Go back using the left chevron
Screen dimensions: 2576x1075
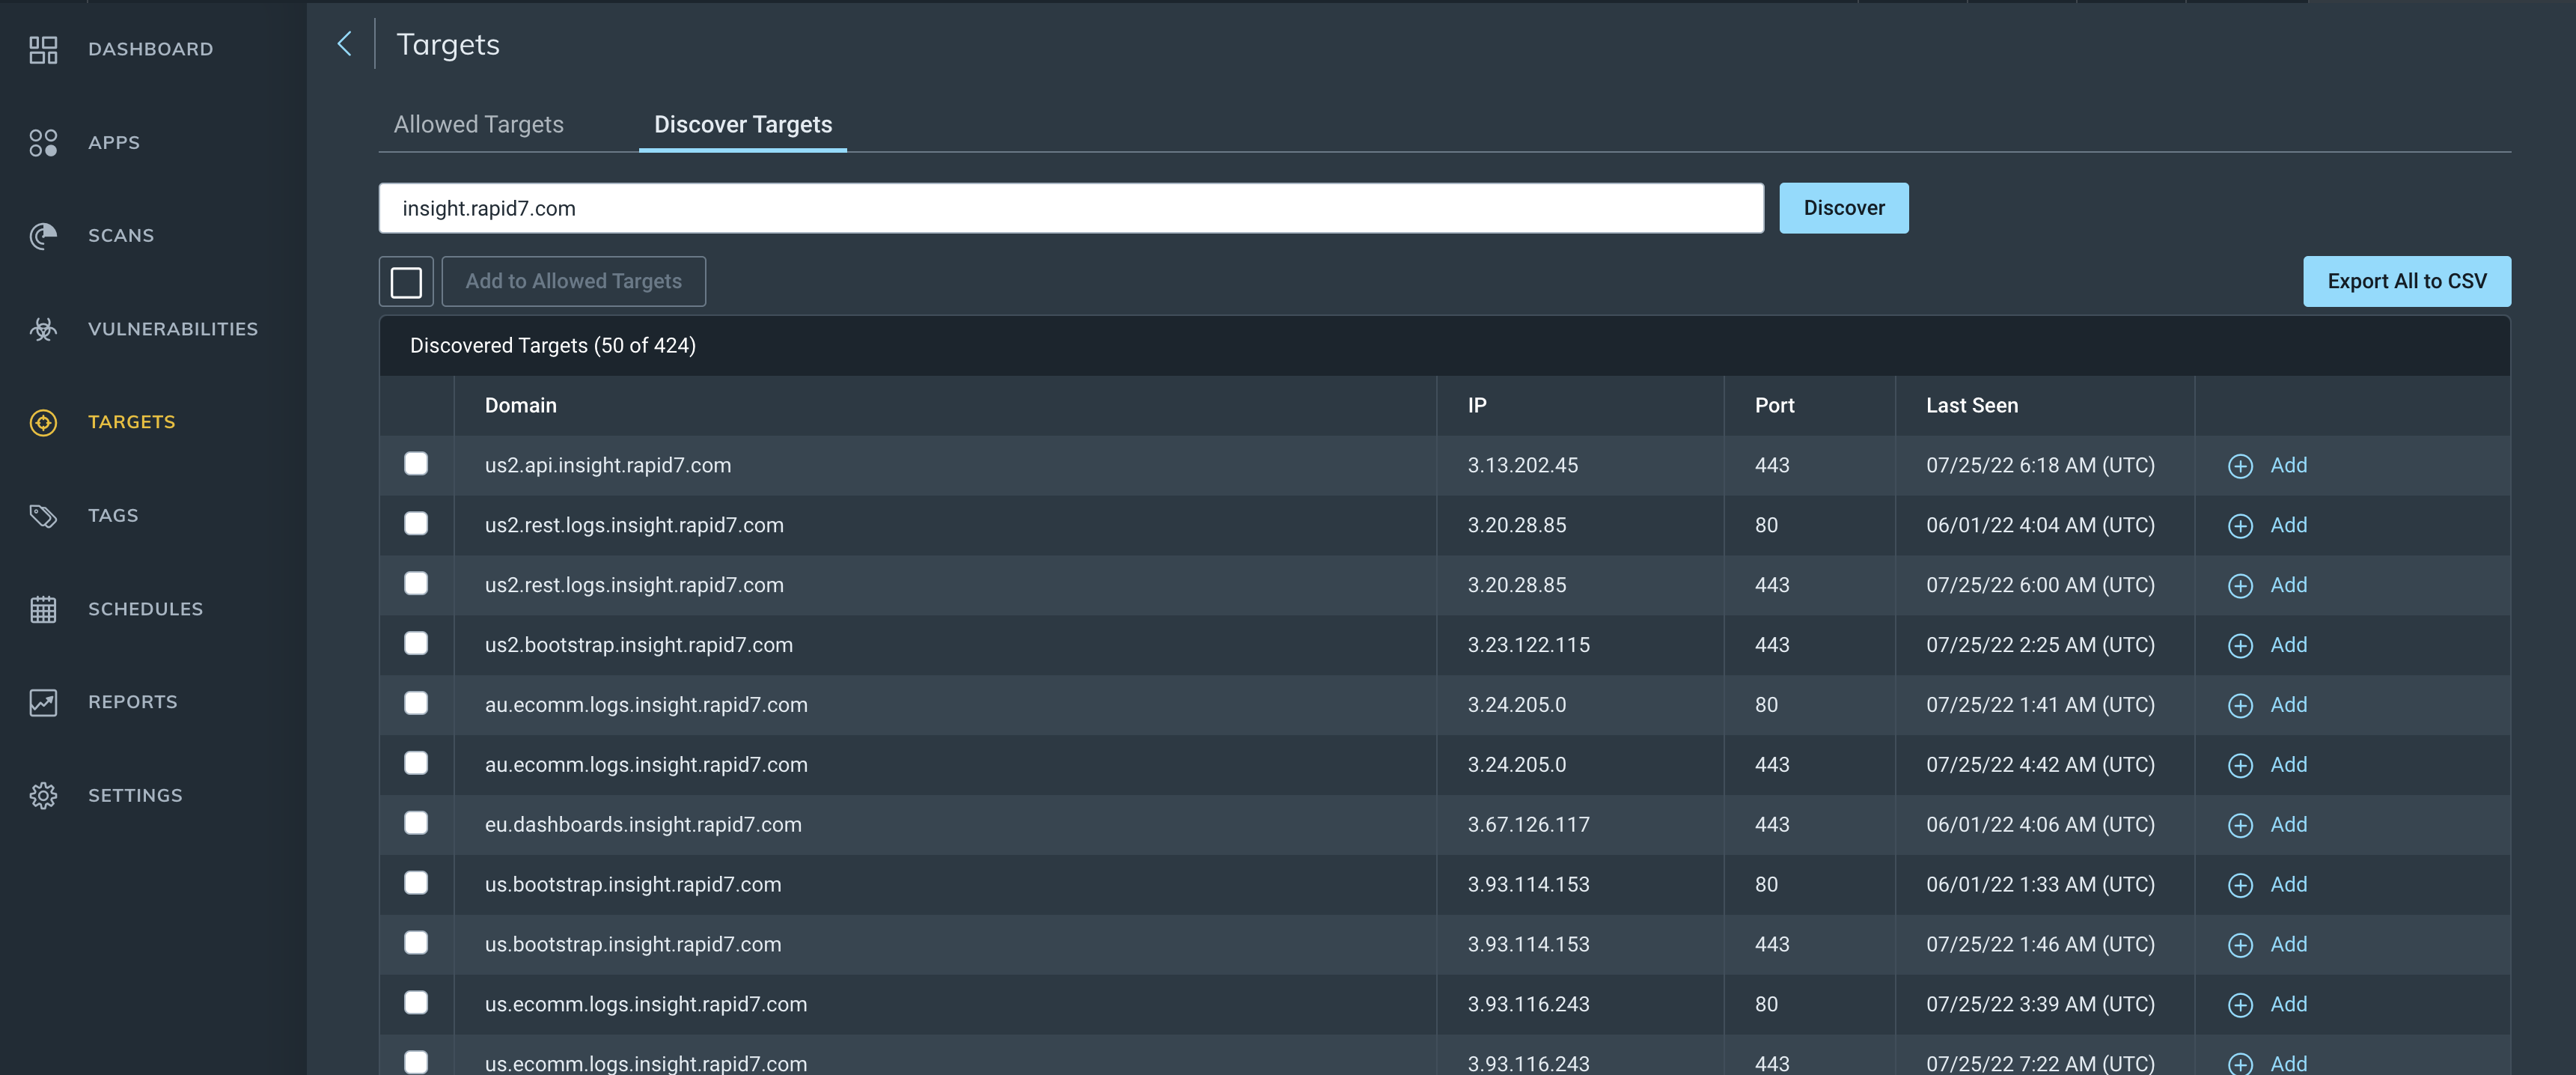click(x=345, y=44)
